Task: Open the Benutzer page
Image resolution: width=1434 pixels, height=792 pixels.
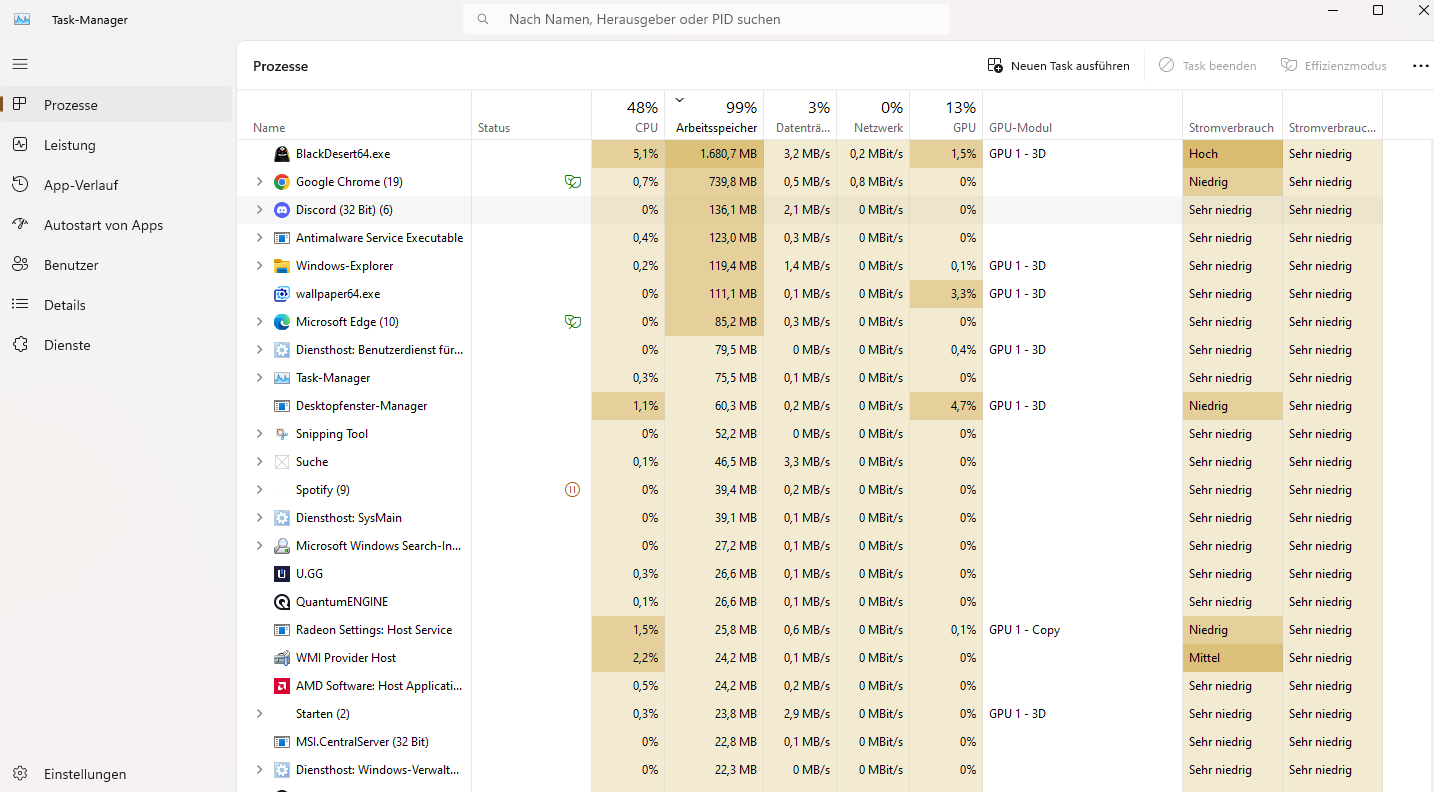Action: (117, 265)
